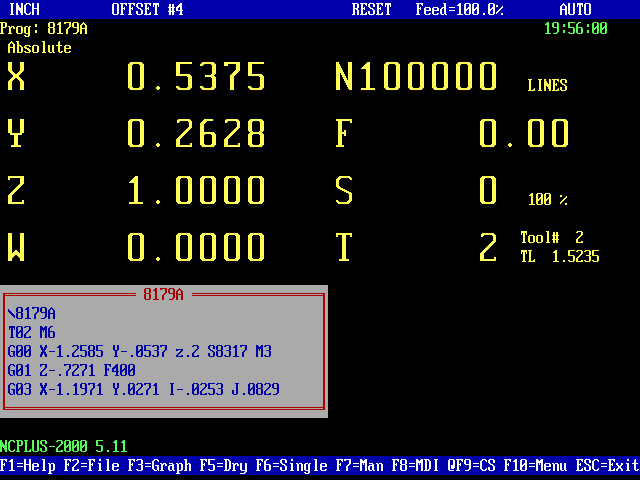Open F8=MDI input mode
The width and height of the screenshot is (640, 480).
(416, 466)
